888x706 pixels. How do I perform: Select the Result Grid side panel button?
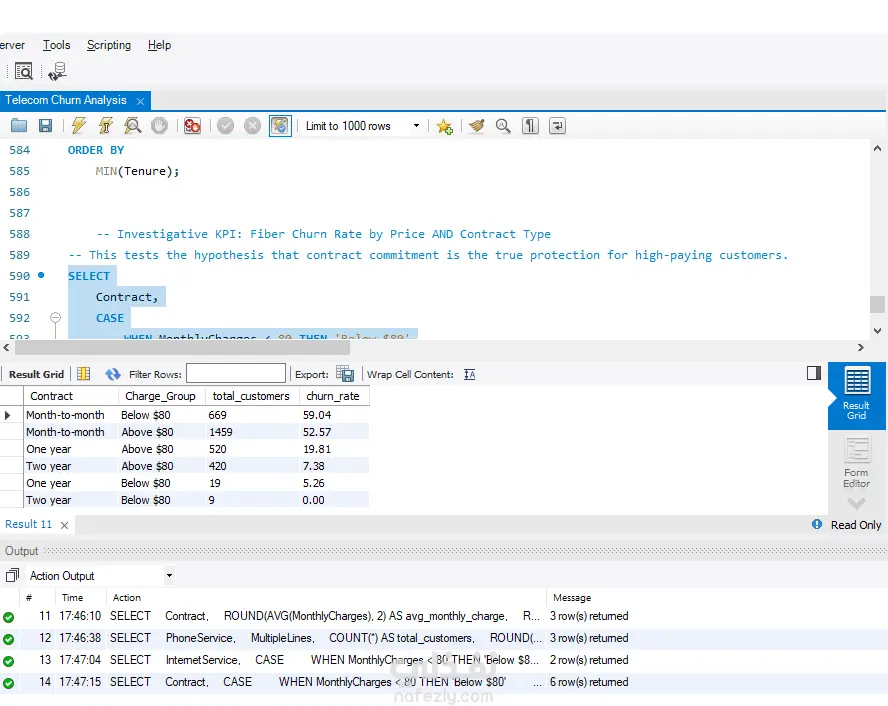tap(857, 395)
